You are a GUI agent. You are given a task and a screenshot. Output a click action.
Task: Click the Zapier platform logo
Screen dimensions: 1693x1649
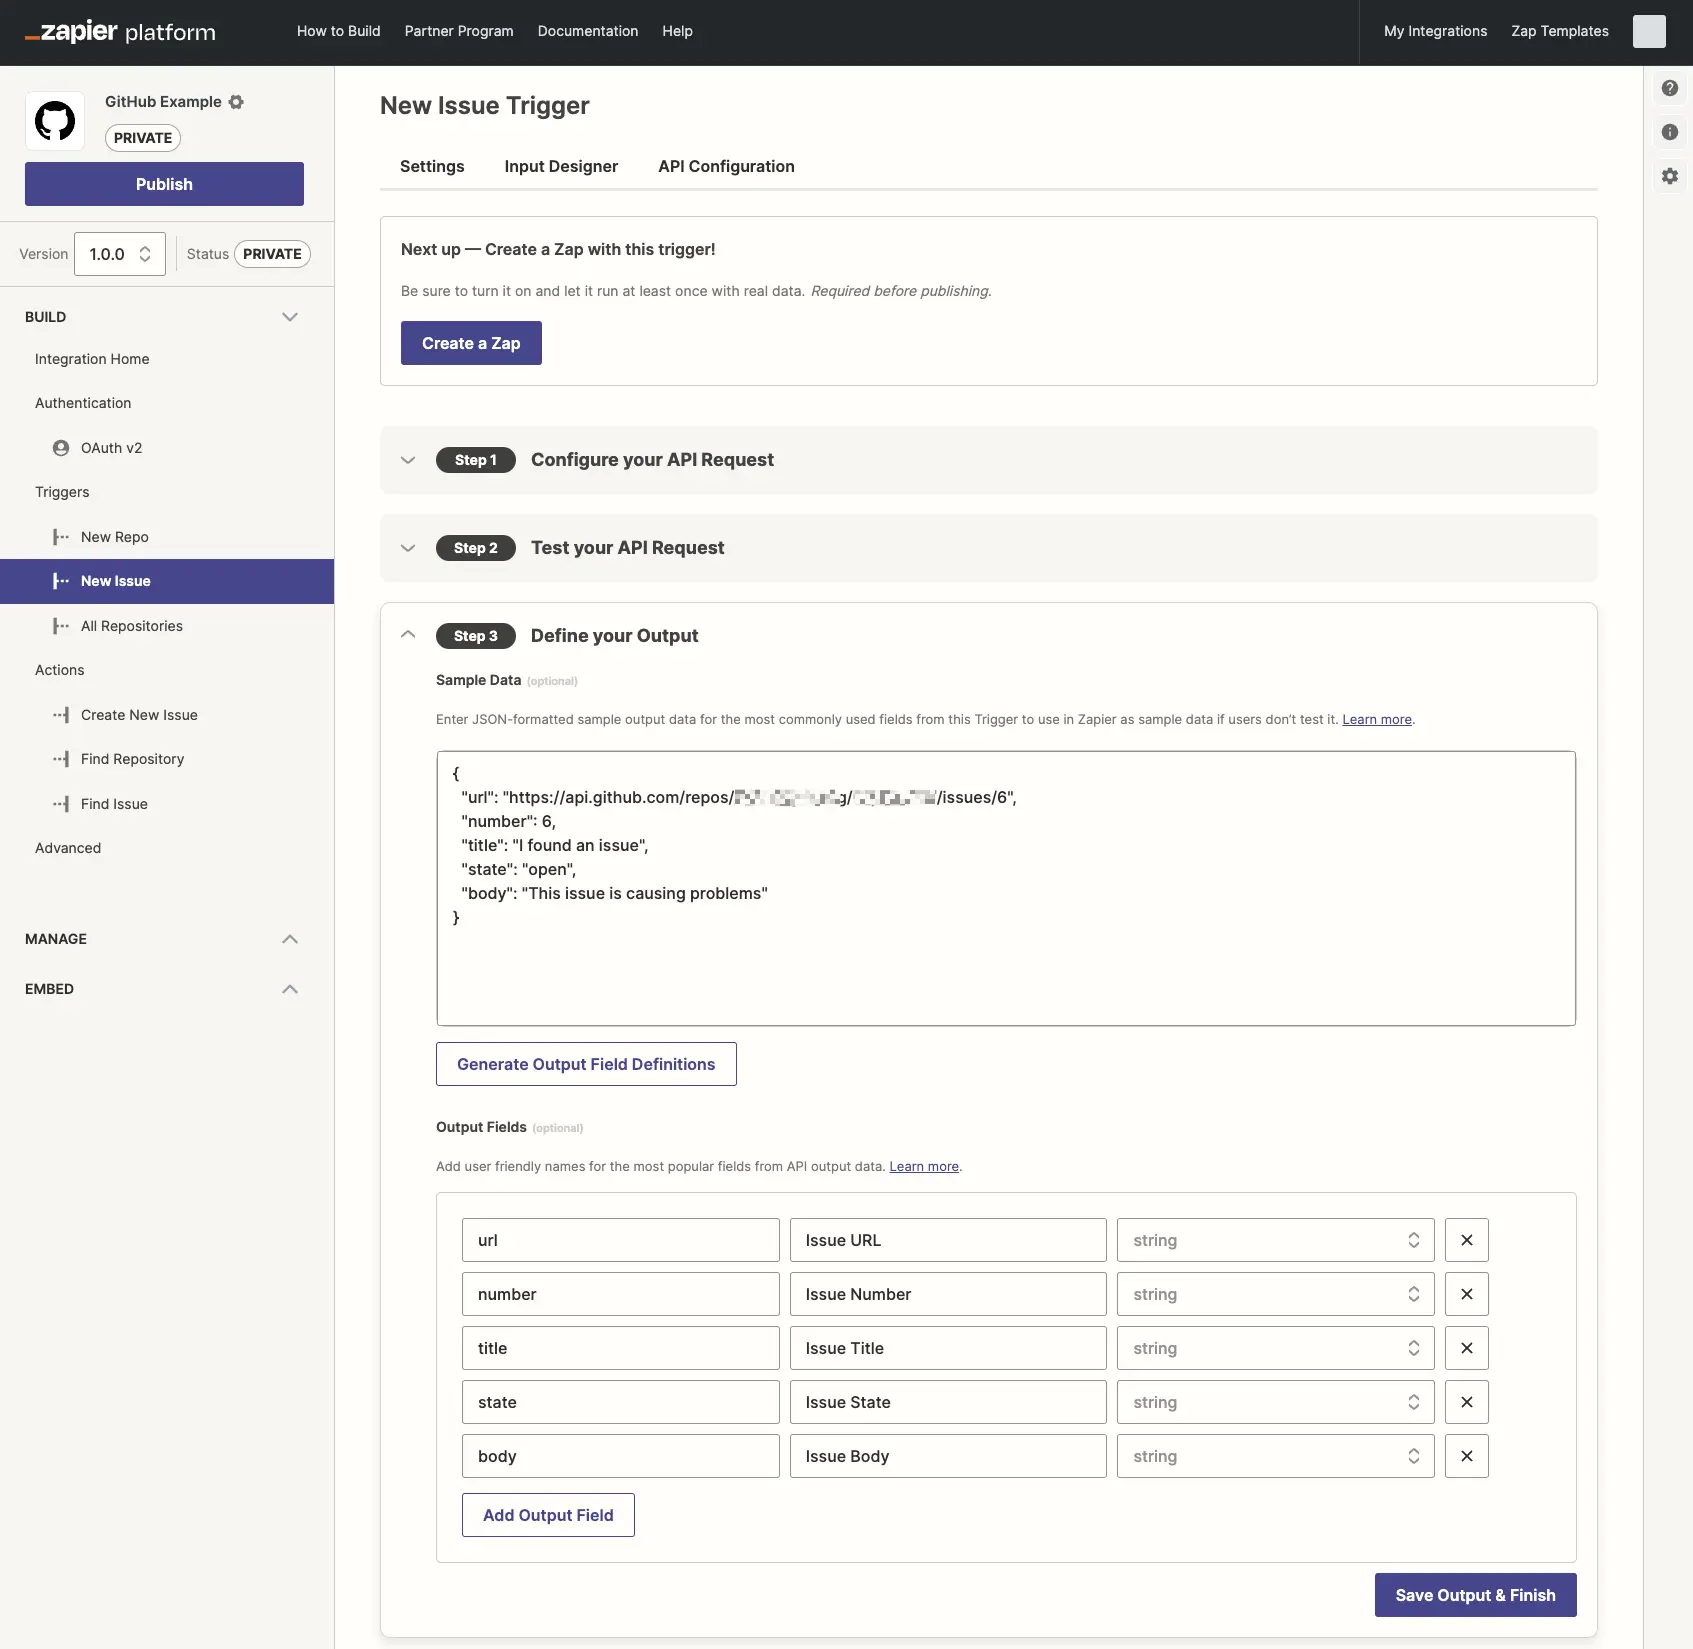pyautogui.click(x=120, y=32)
